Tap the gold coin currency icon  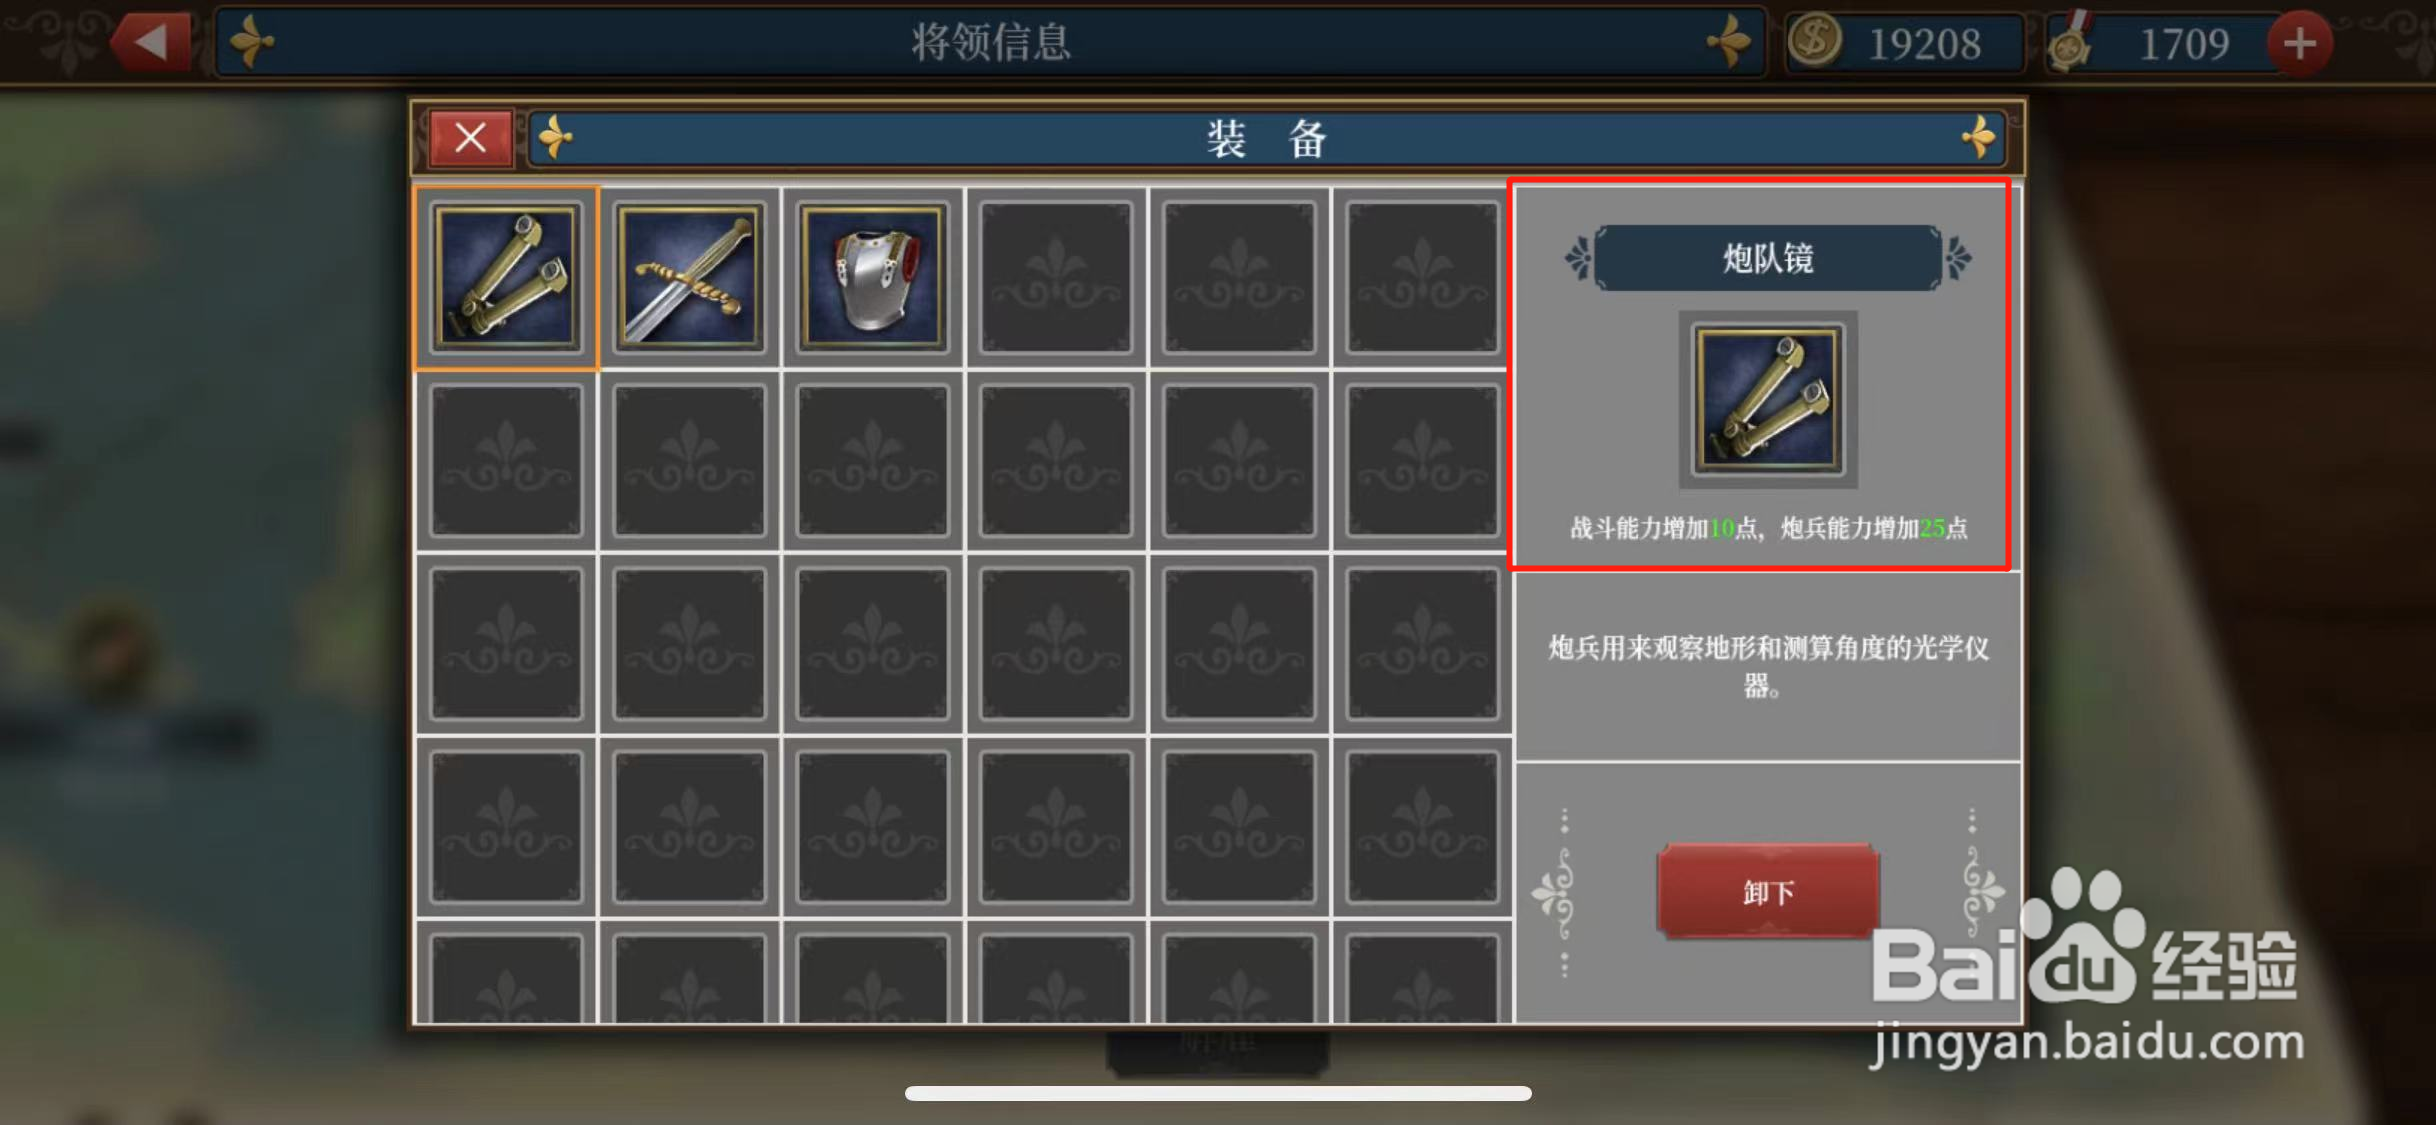click(x=1815, y=42)
